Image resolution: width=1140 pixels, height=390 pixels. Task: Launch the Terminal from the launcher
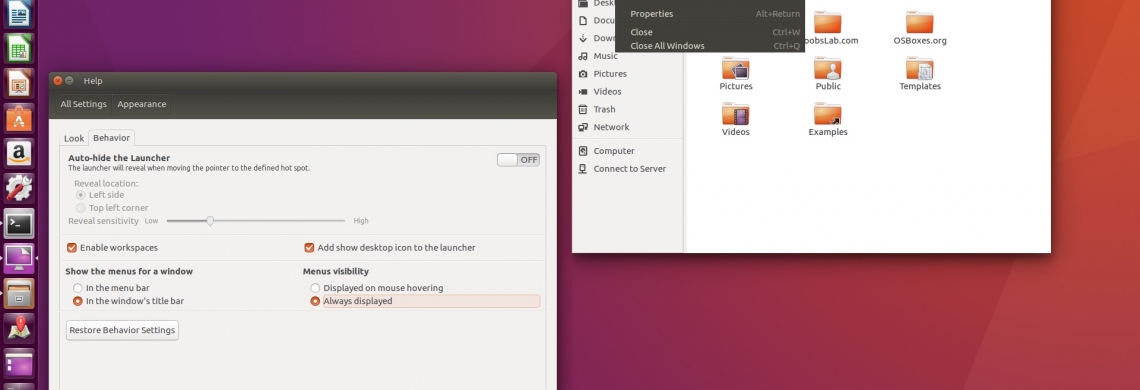coord(19,223)
